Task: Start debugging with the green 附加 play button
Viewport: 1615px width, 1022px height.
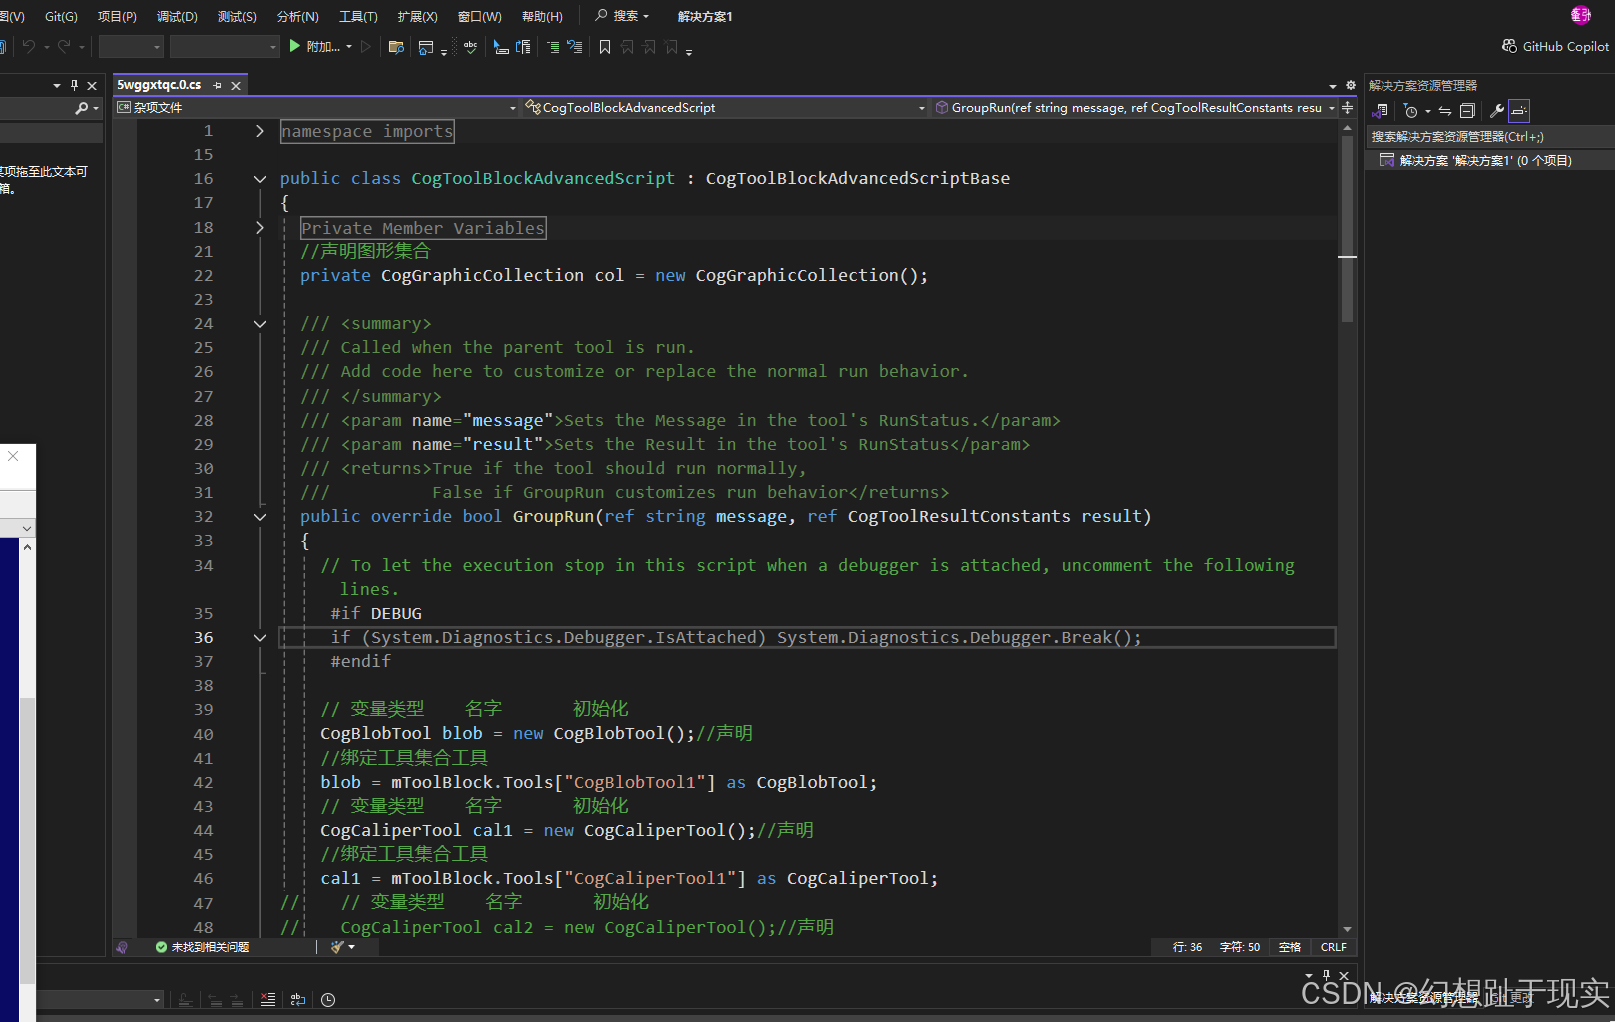Action: (294, 46)
